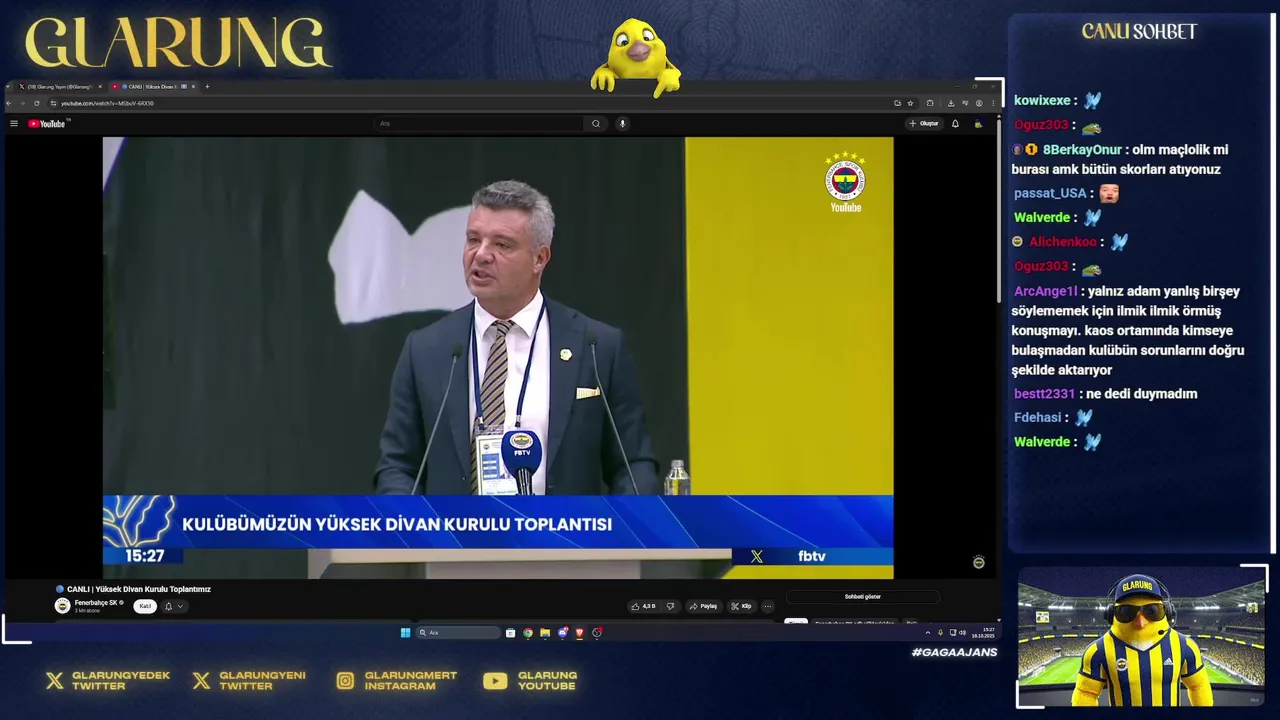Click the GLARUNGYENI Twitter handle
1280x720 pixels.
click(263, 681)
